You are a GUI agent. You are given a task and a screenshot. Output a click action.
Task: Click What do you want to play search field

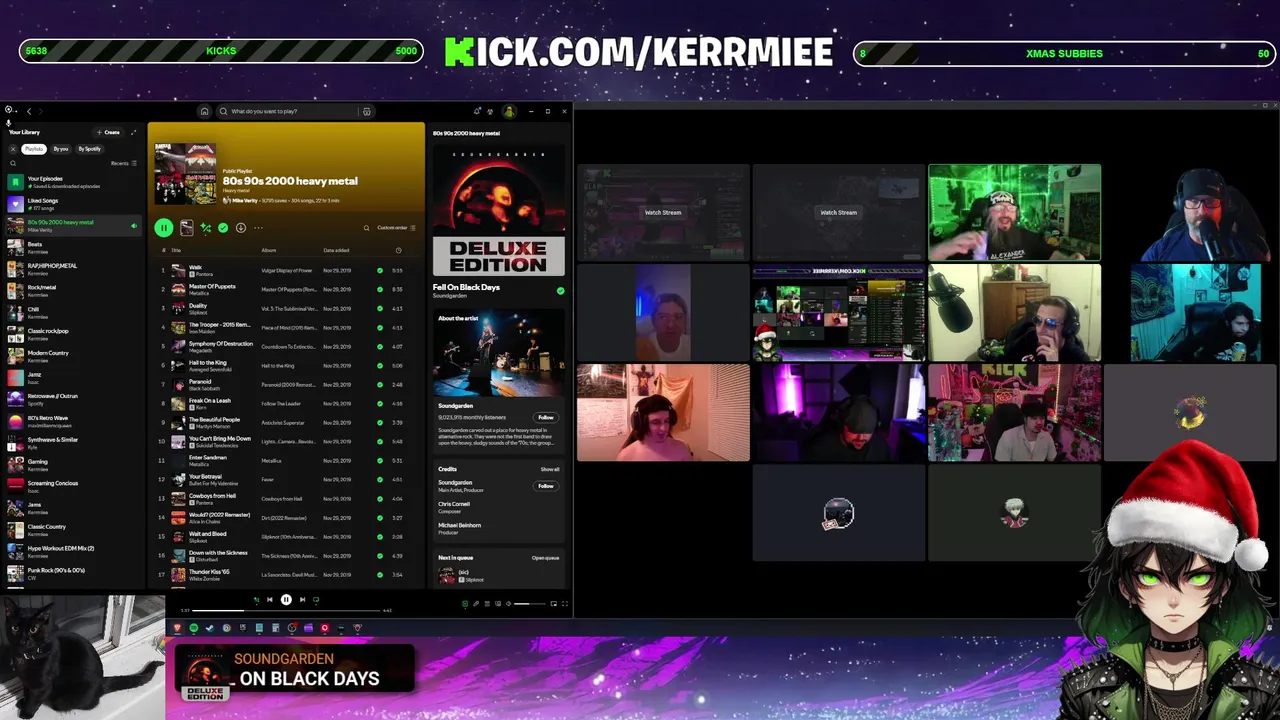pos(290,111)
